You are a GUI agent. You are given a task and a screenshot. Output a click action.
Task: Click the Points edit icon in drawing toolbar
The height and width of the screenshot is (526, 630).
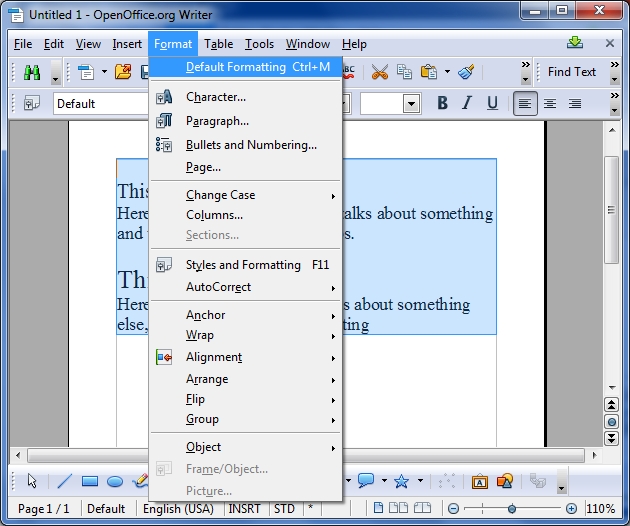tap(447, 481)
